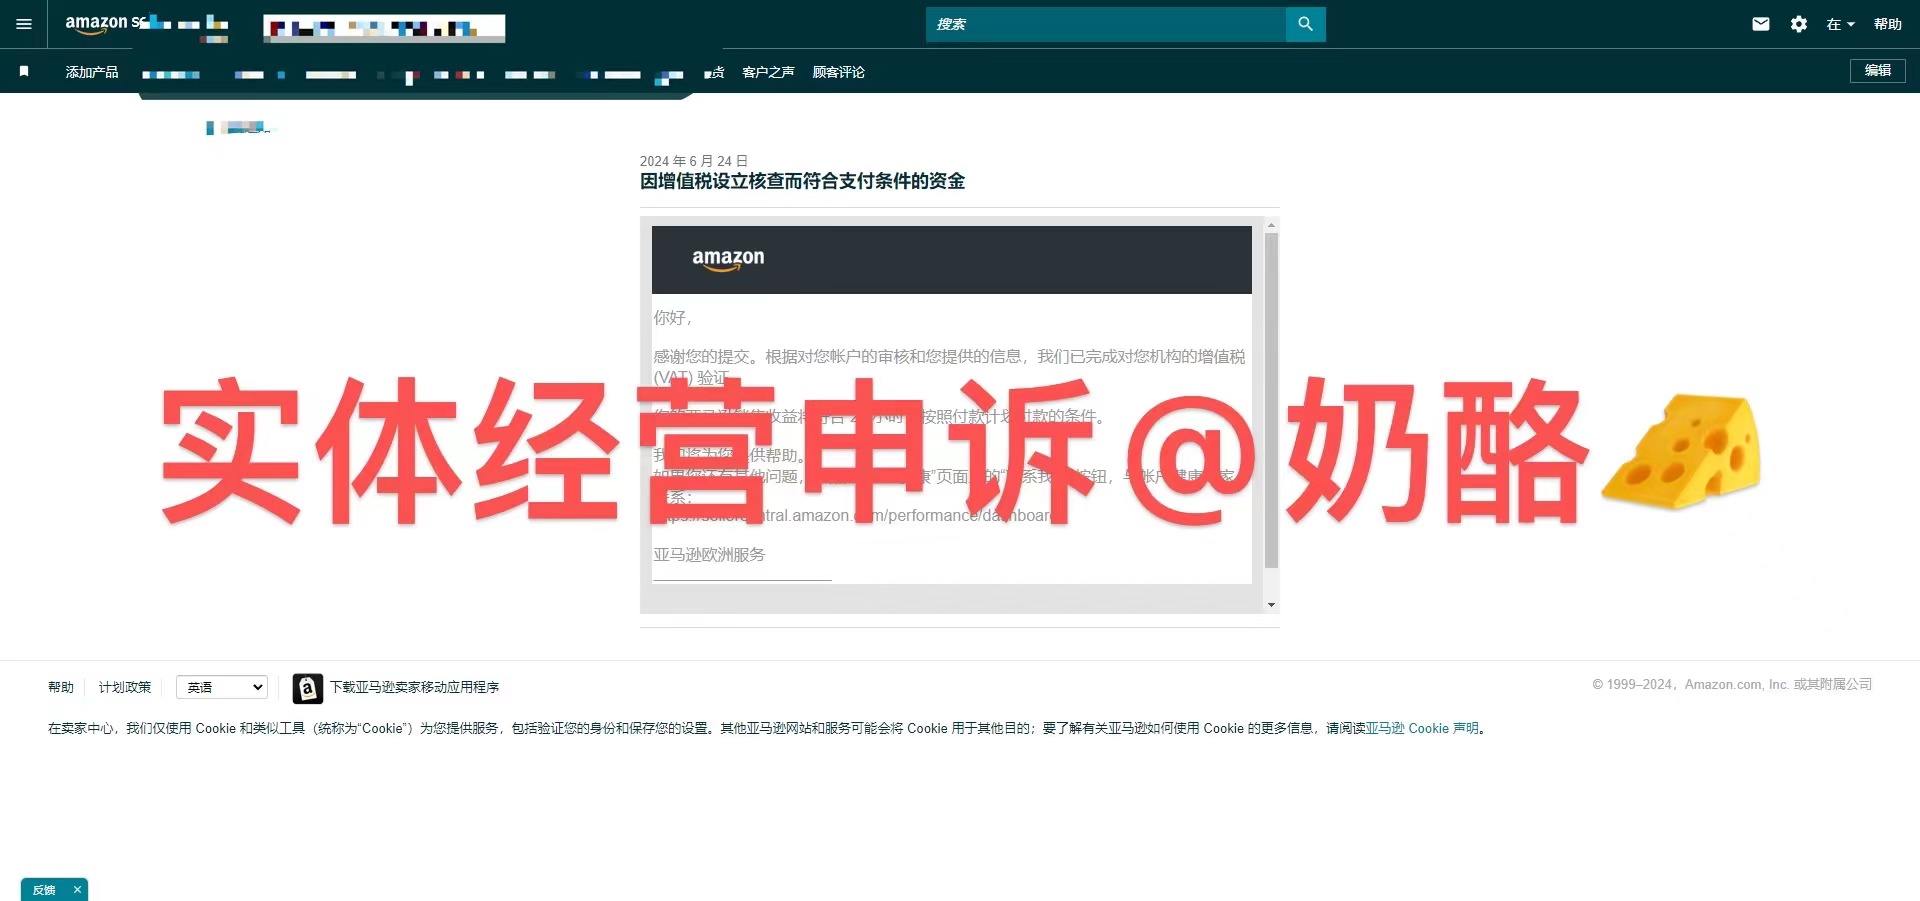Open the settings gear icon
Image resolution: width=1920 pixels, height=901 pixels.
tap(1799, 24)
